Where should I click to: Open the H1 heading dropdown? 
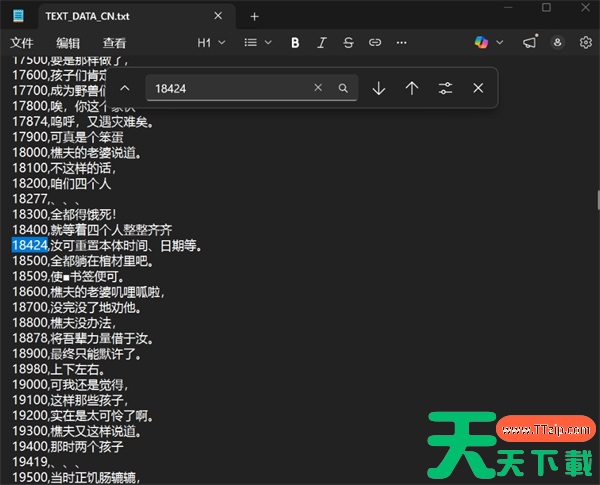coord(211,42)
